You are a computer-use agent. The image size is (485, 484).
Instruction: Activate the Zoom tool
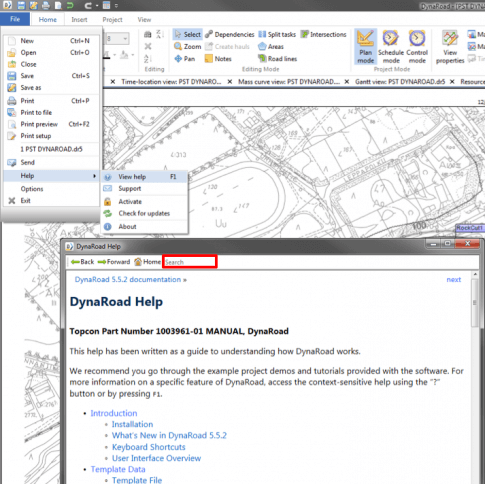pyautogui.click(x=188, y=47)
